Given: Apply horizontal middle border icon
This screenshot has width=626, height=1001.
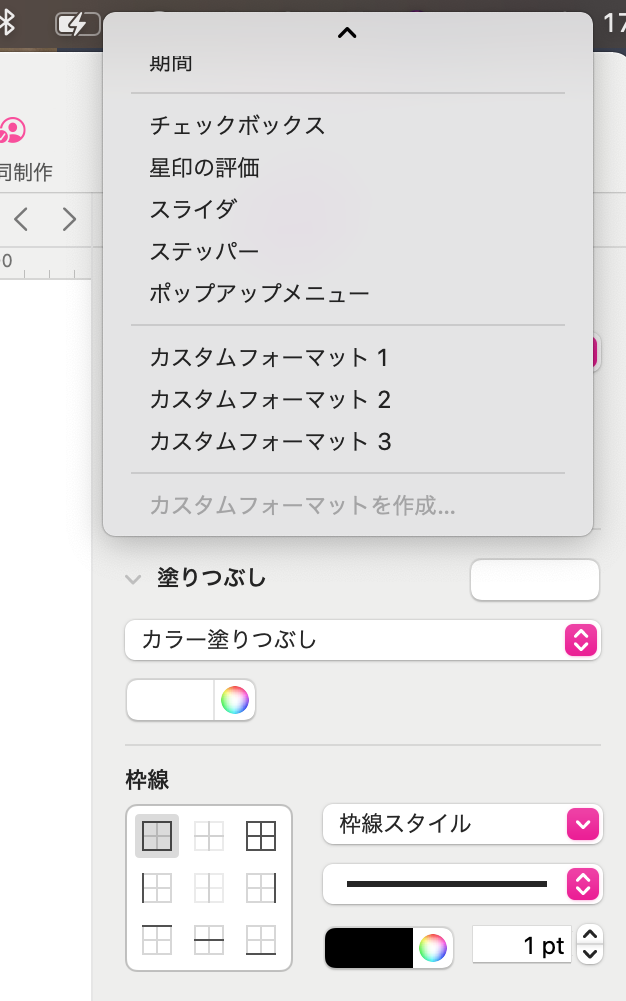Looking at the screenshot, I should tap(208, 940).
